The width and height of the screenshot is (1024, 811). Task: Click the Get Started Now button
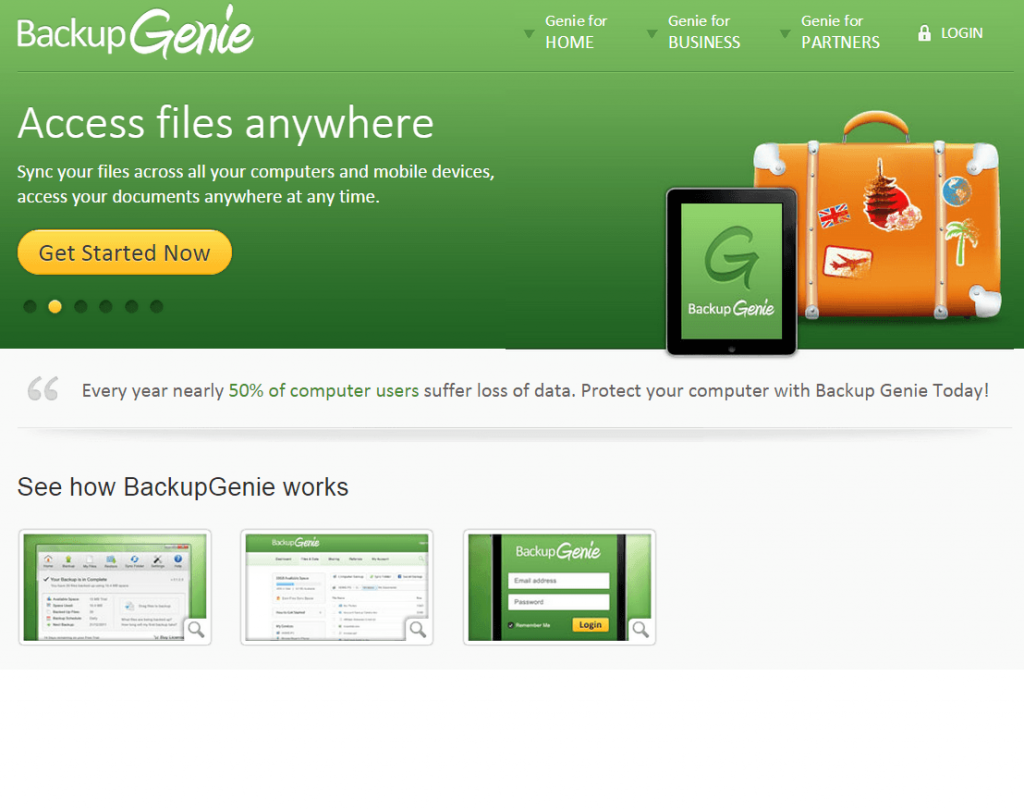[x=123, y=252]
